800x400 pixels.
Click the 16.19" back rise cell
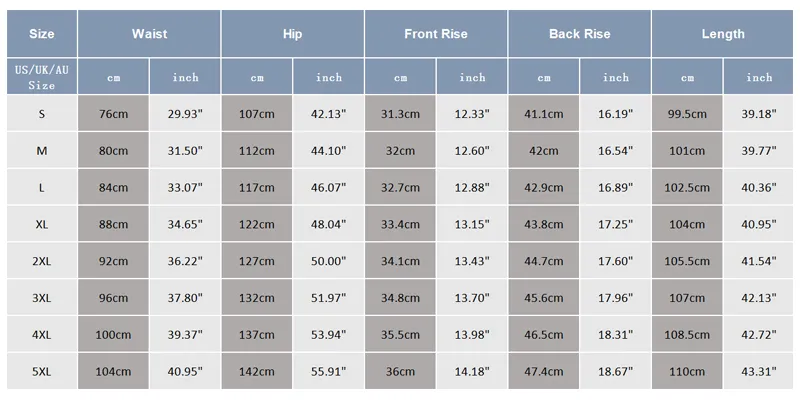pos(615,113)
